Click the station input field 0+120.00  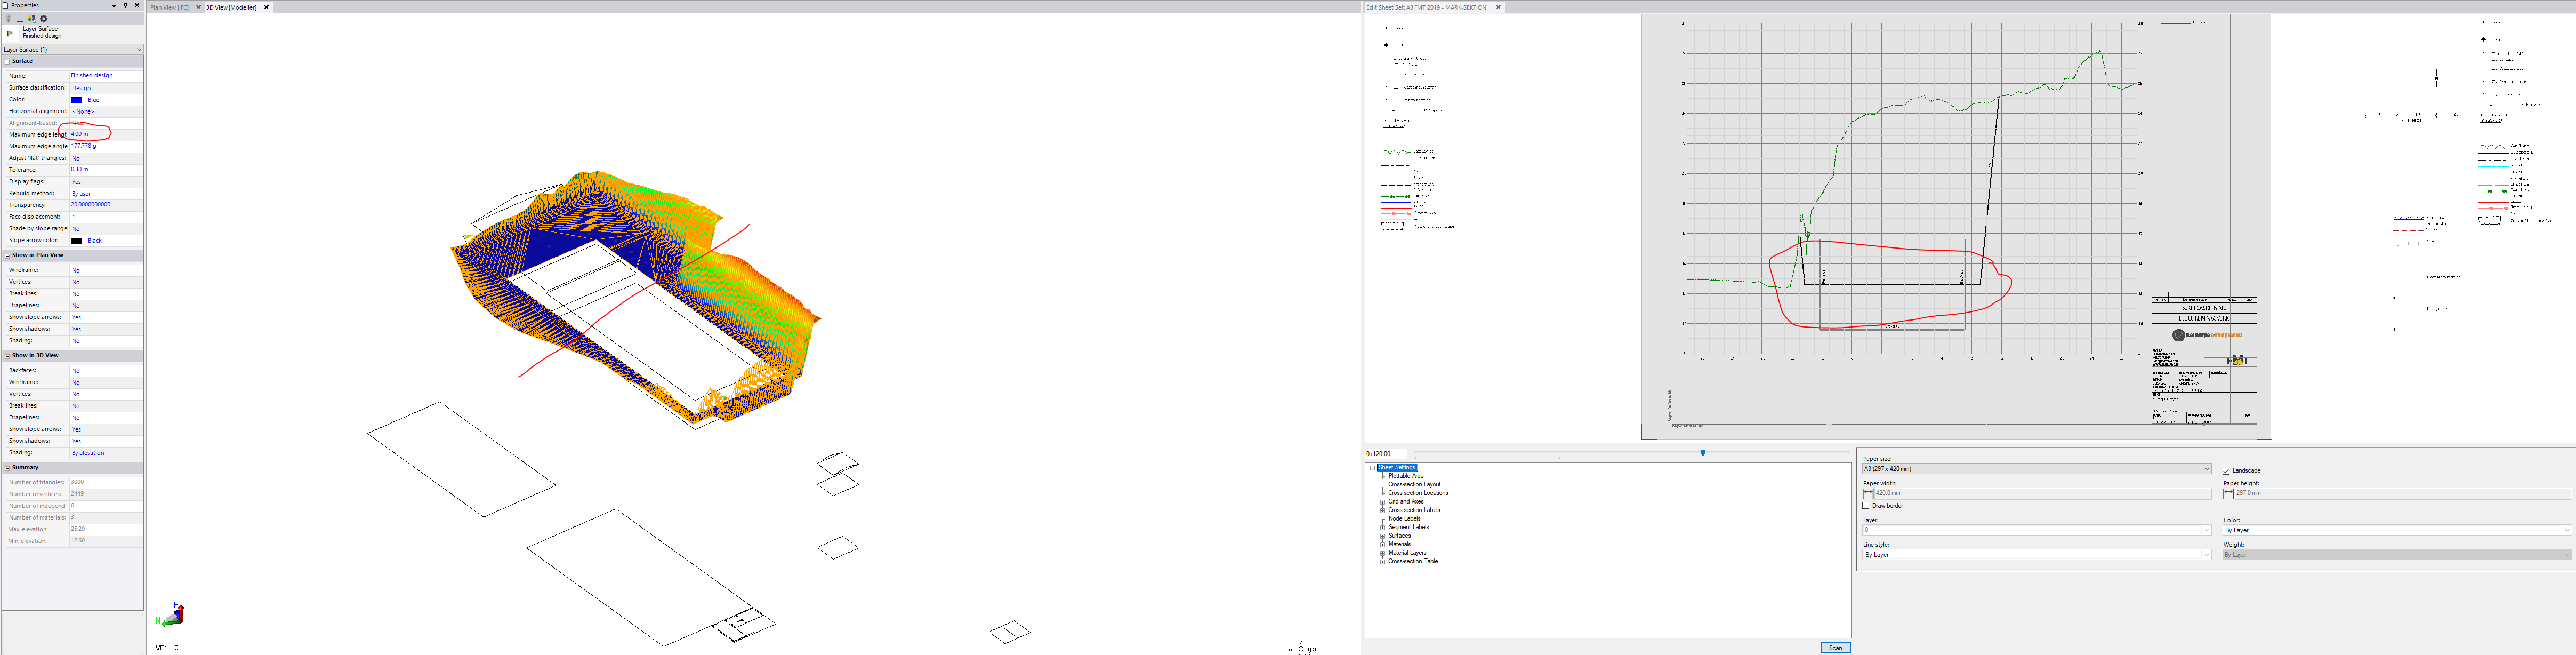(x=1385, y=454)
